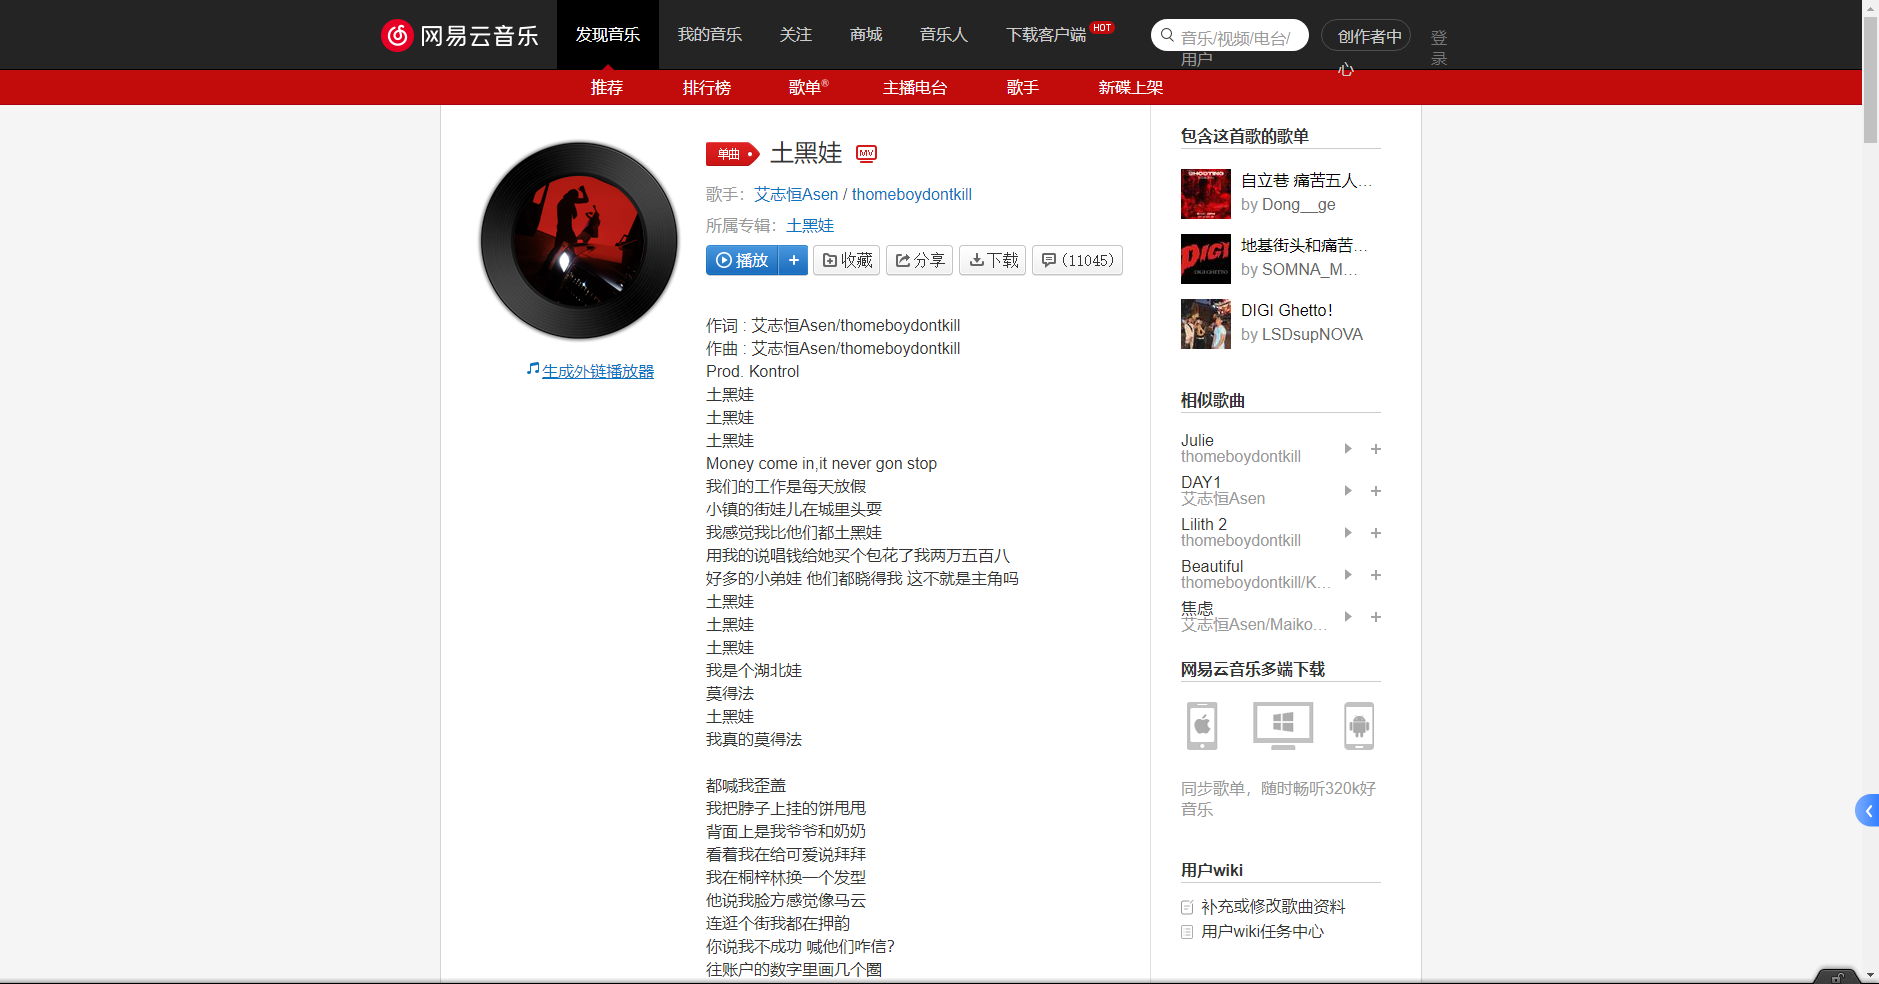
Task: Click the iOS download icon
Action: coord(1202,726)
